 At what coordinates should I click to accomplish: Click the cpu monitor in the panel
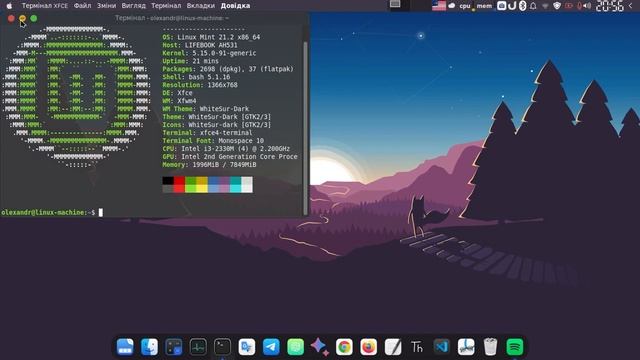pos(465,6)
